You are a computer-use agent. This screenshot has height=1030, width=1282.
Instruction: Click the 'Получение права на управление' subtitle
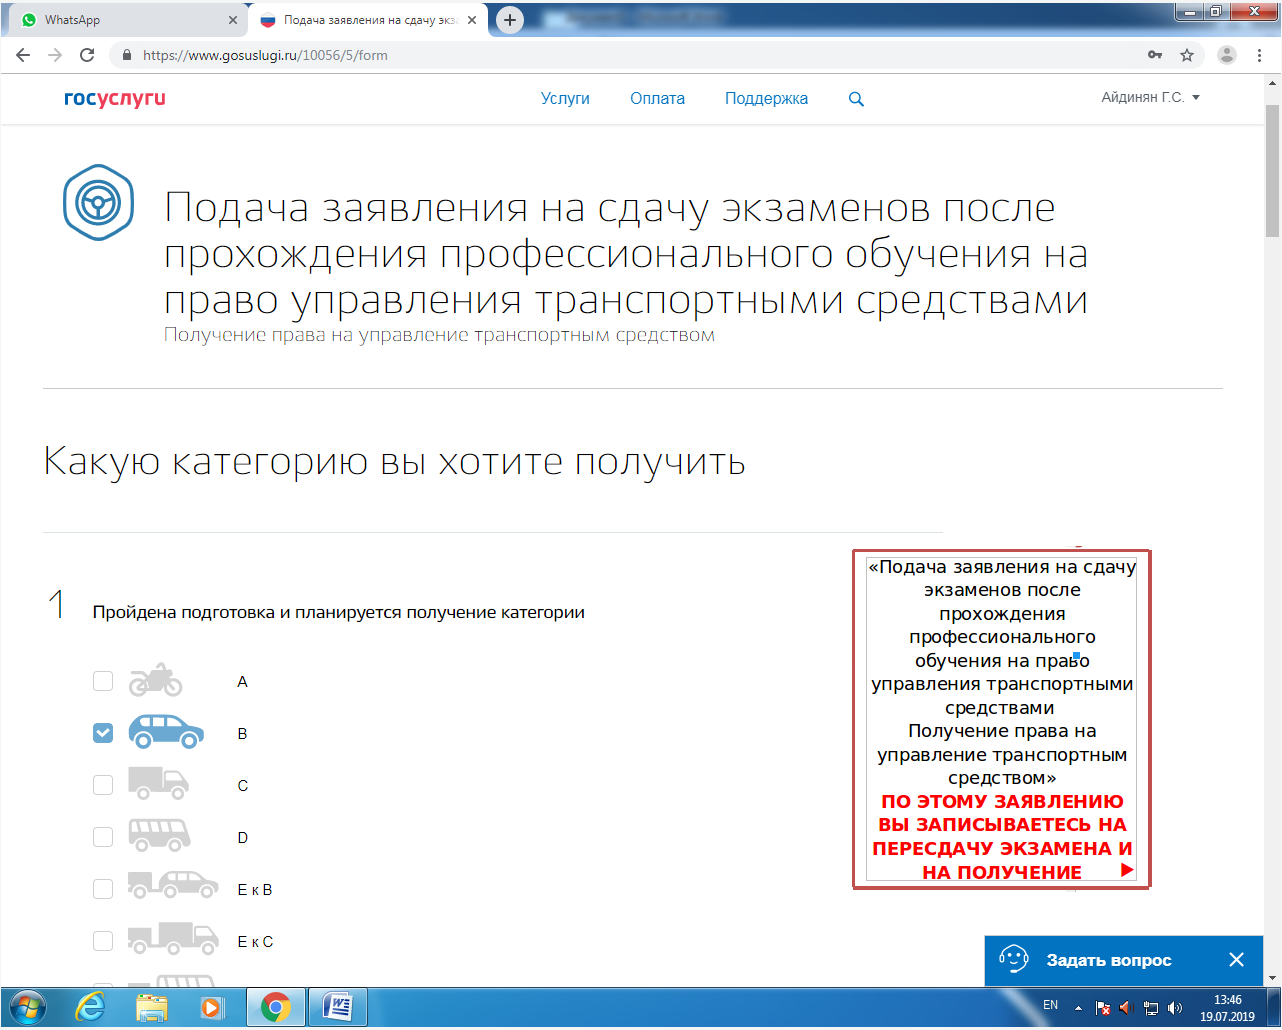click(439, 335)
